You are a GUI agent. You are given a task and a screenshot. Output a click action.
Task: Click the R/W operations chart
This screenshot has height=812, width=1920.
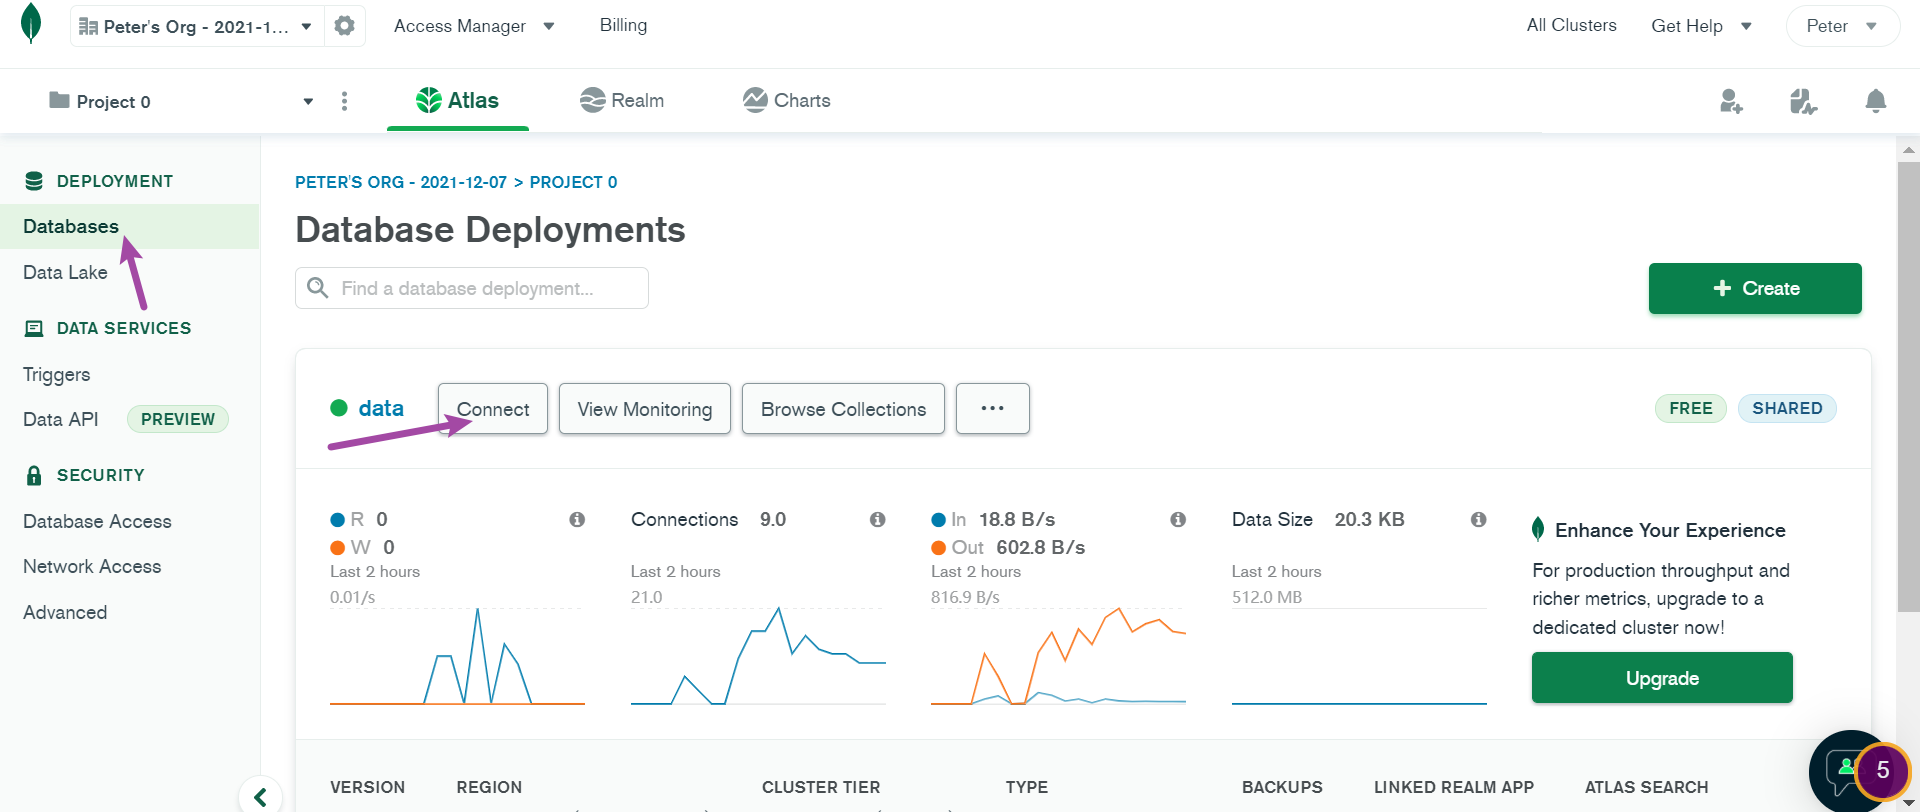click(457, 655)
